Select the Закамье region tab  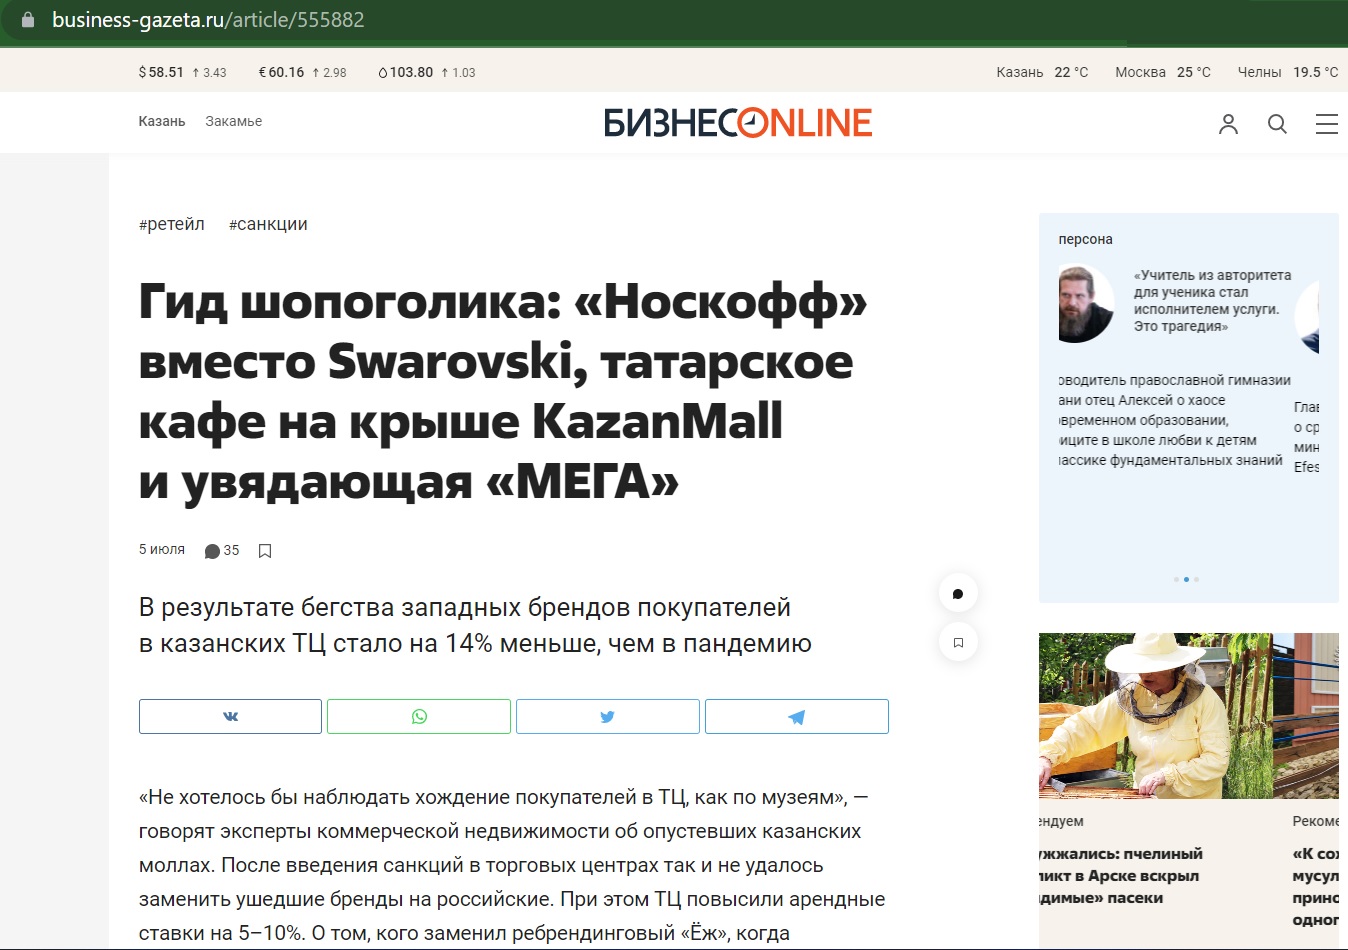tap(234, 121)
